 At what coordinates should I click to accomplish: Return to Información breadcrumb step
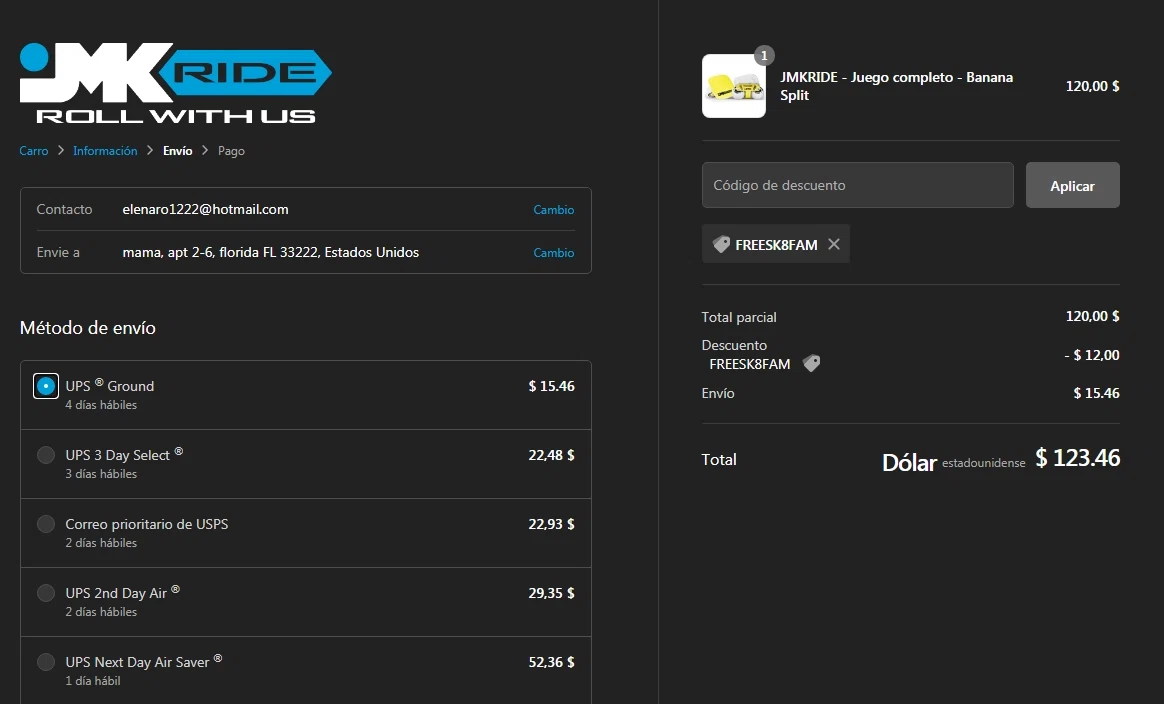click(x=105, y=151)
